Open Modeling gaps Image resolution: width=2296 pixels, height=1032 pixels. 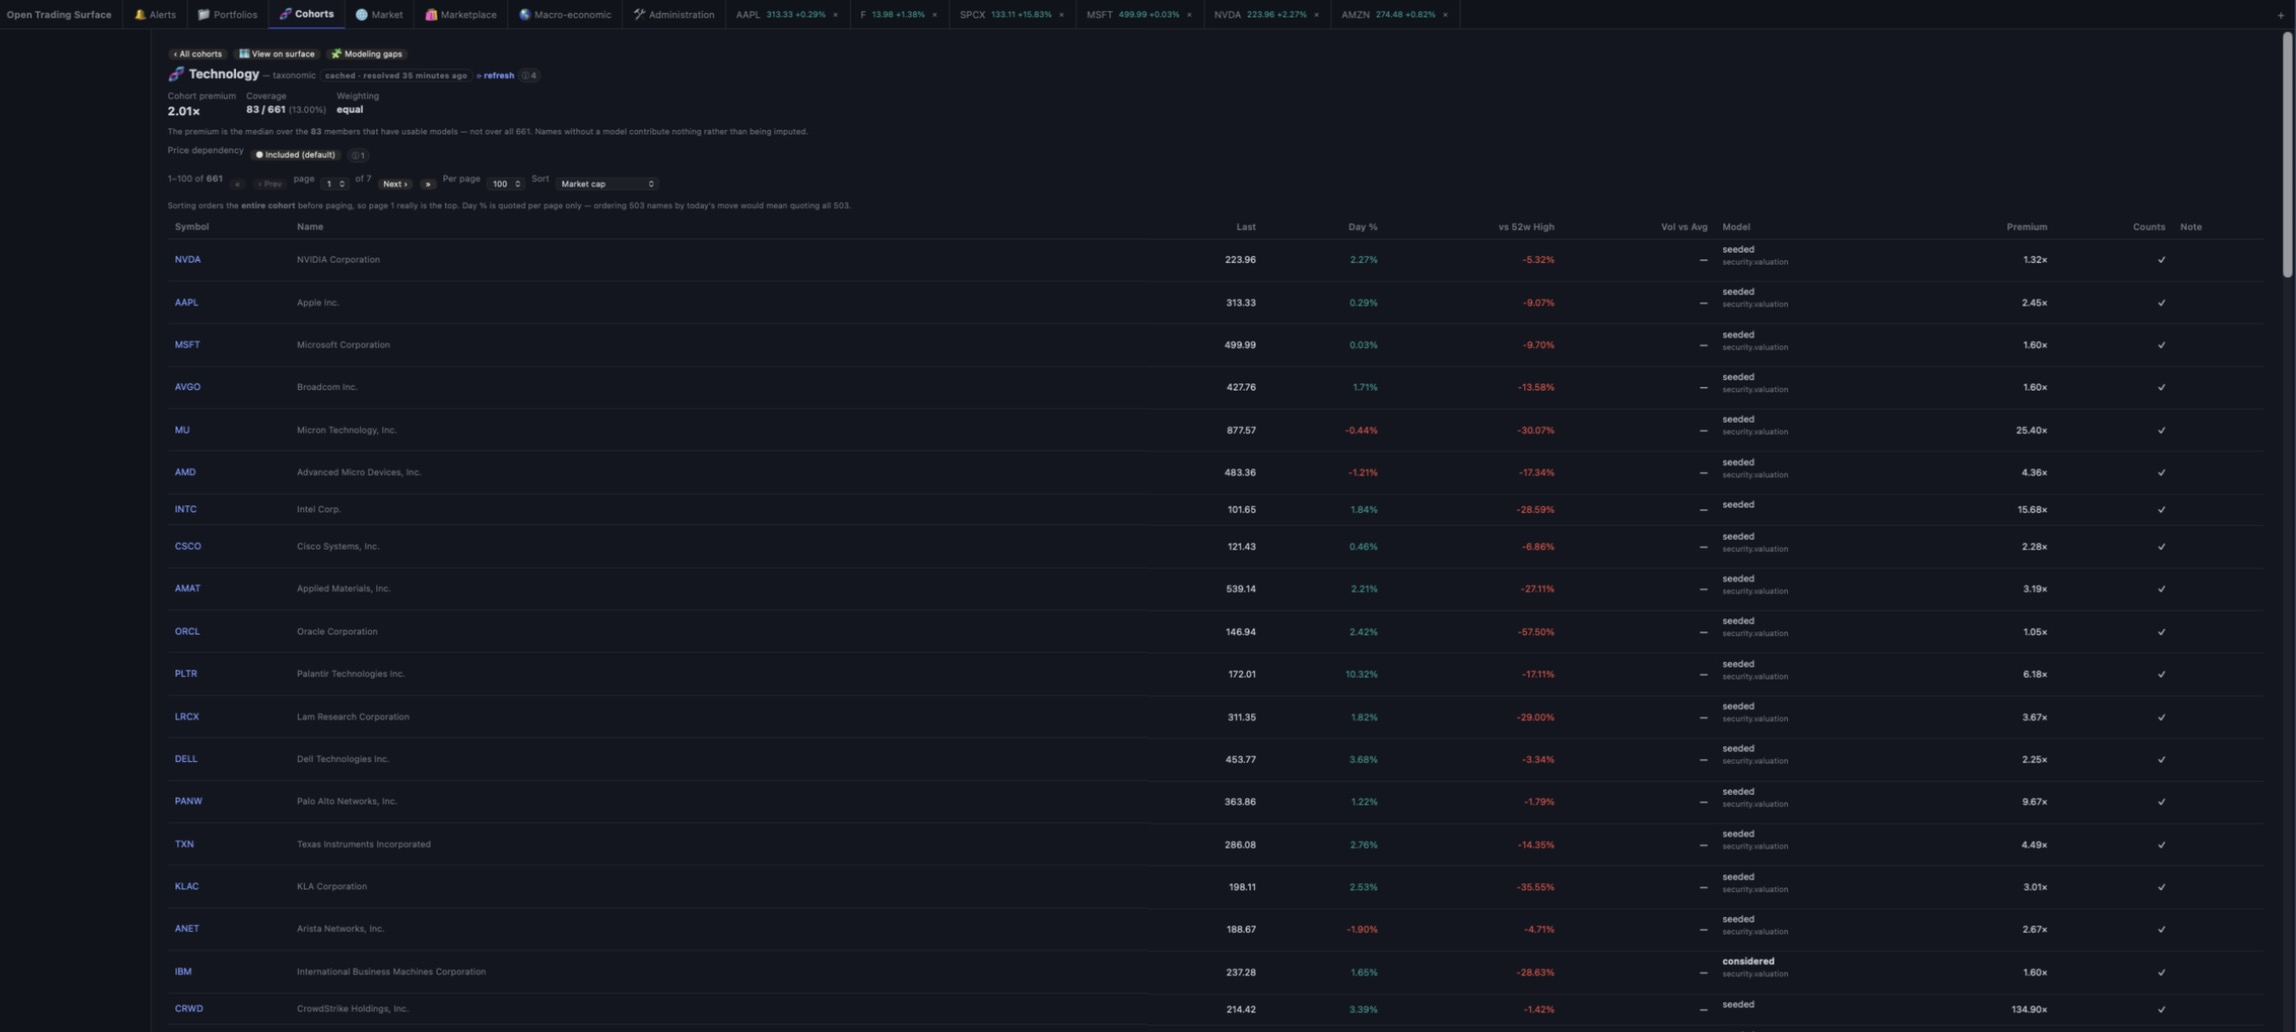367,54
